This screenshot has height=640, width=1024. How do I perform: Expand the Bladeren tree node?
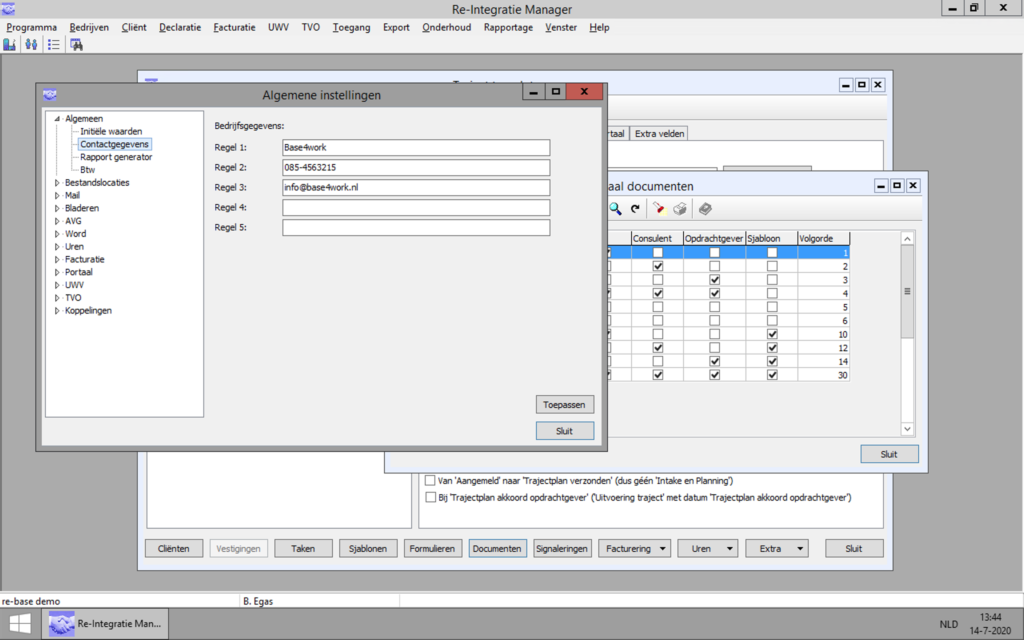(x=57, y=208)
